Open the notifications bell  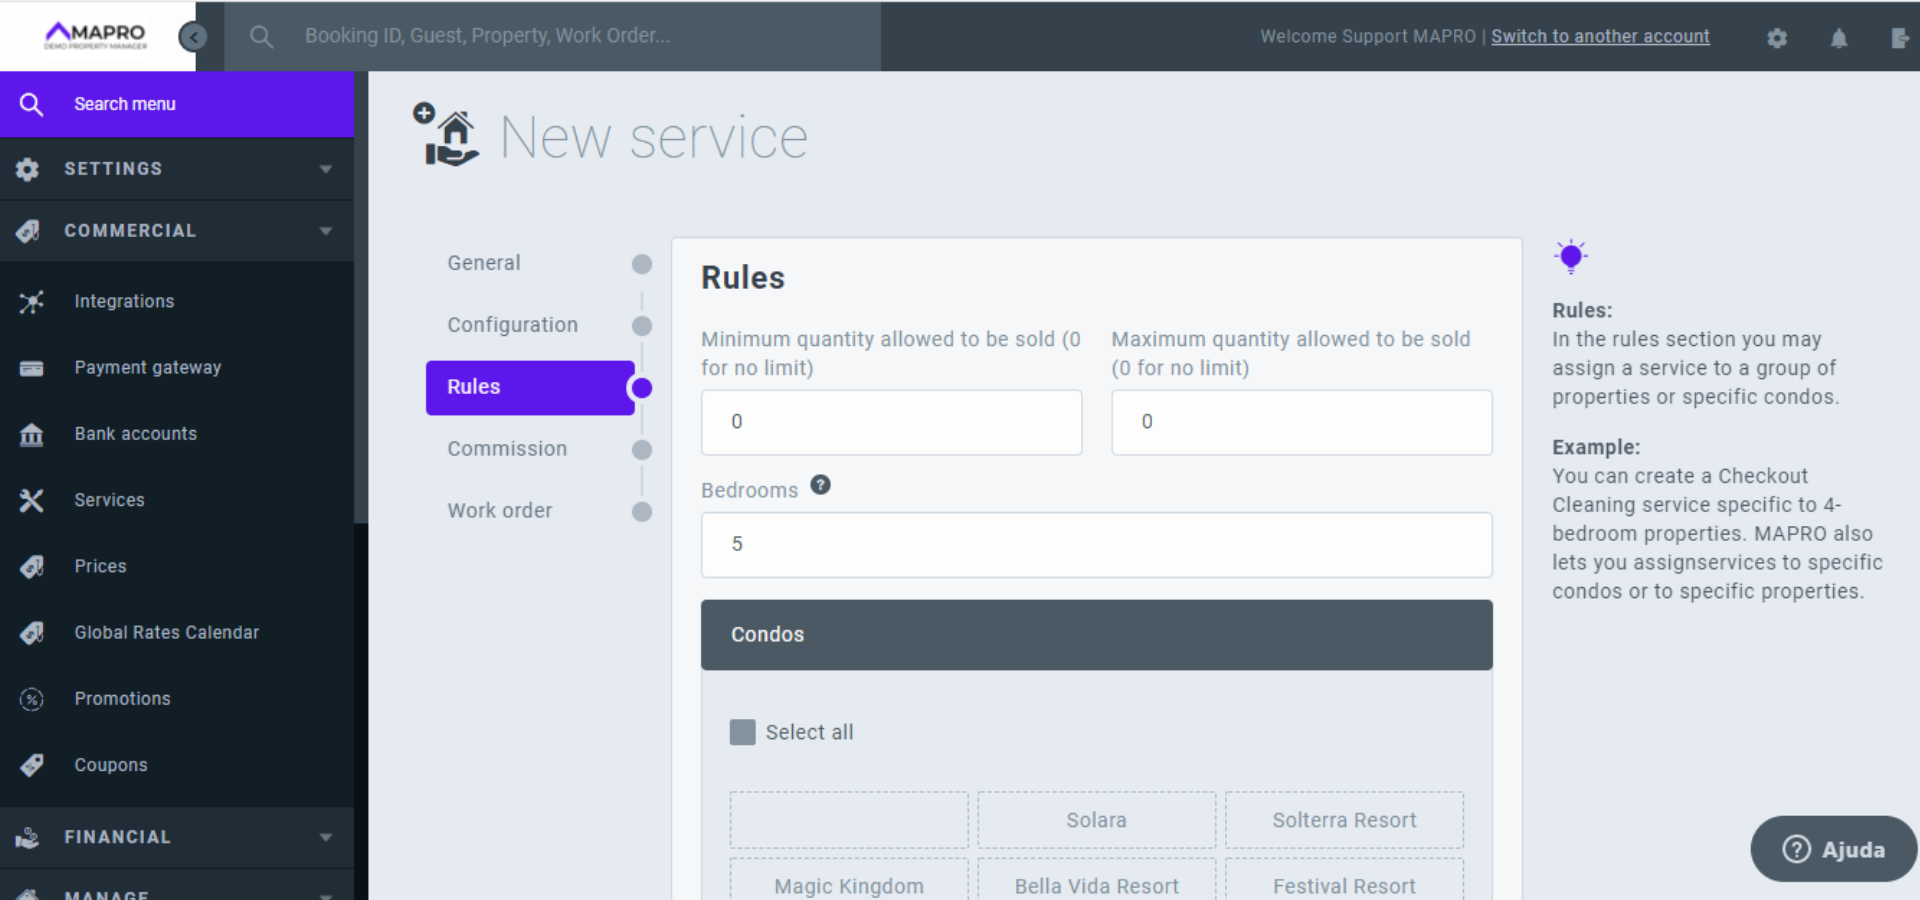pyautogui.click(x=1838, y=38)
